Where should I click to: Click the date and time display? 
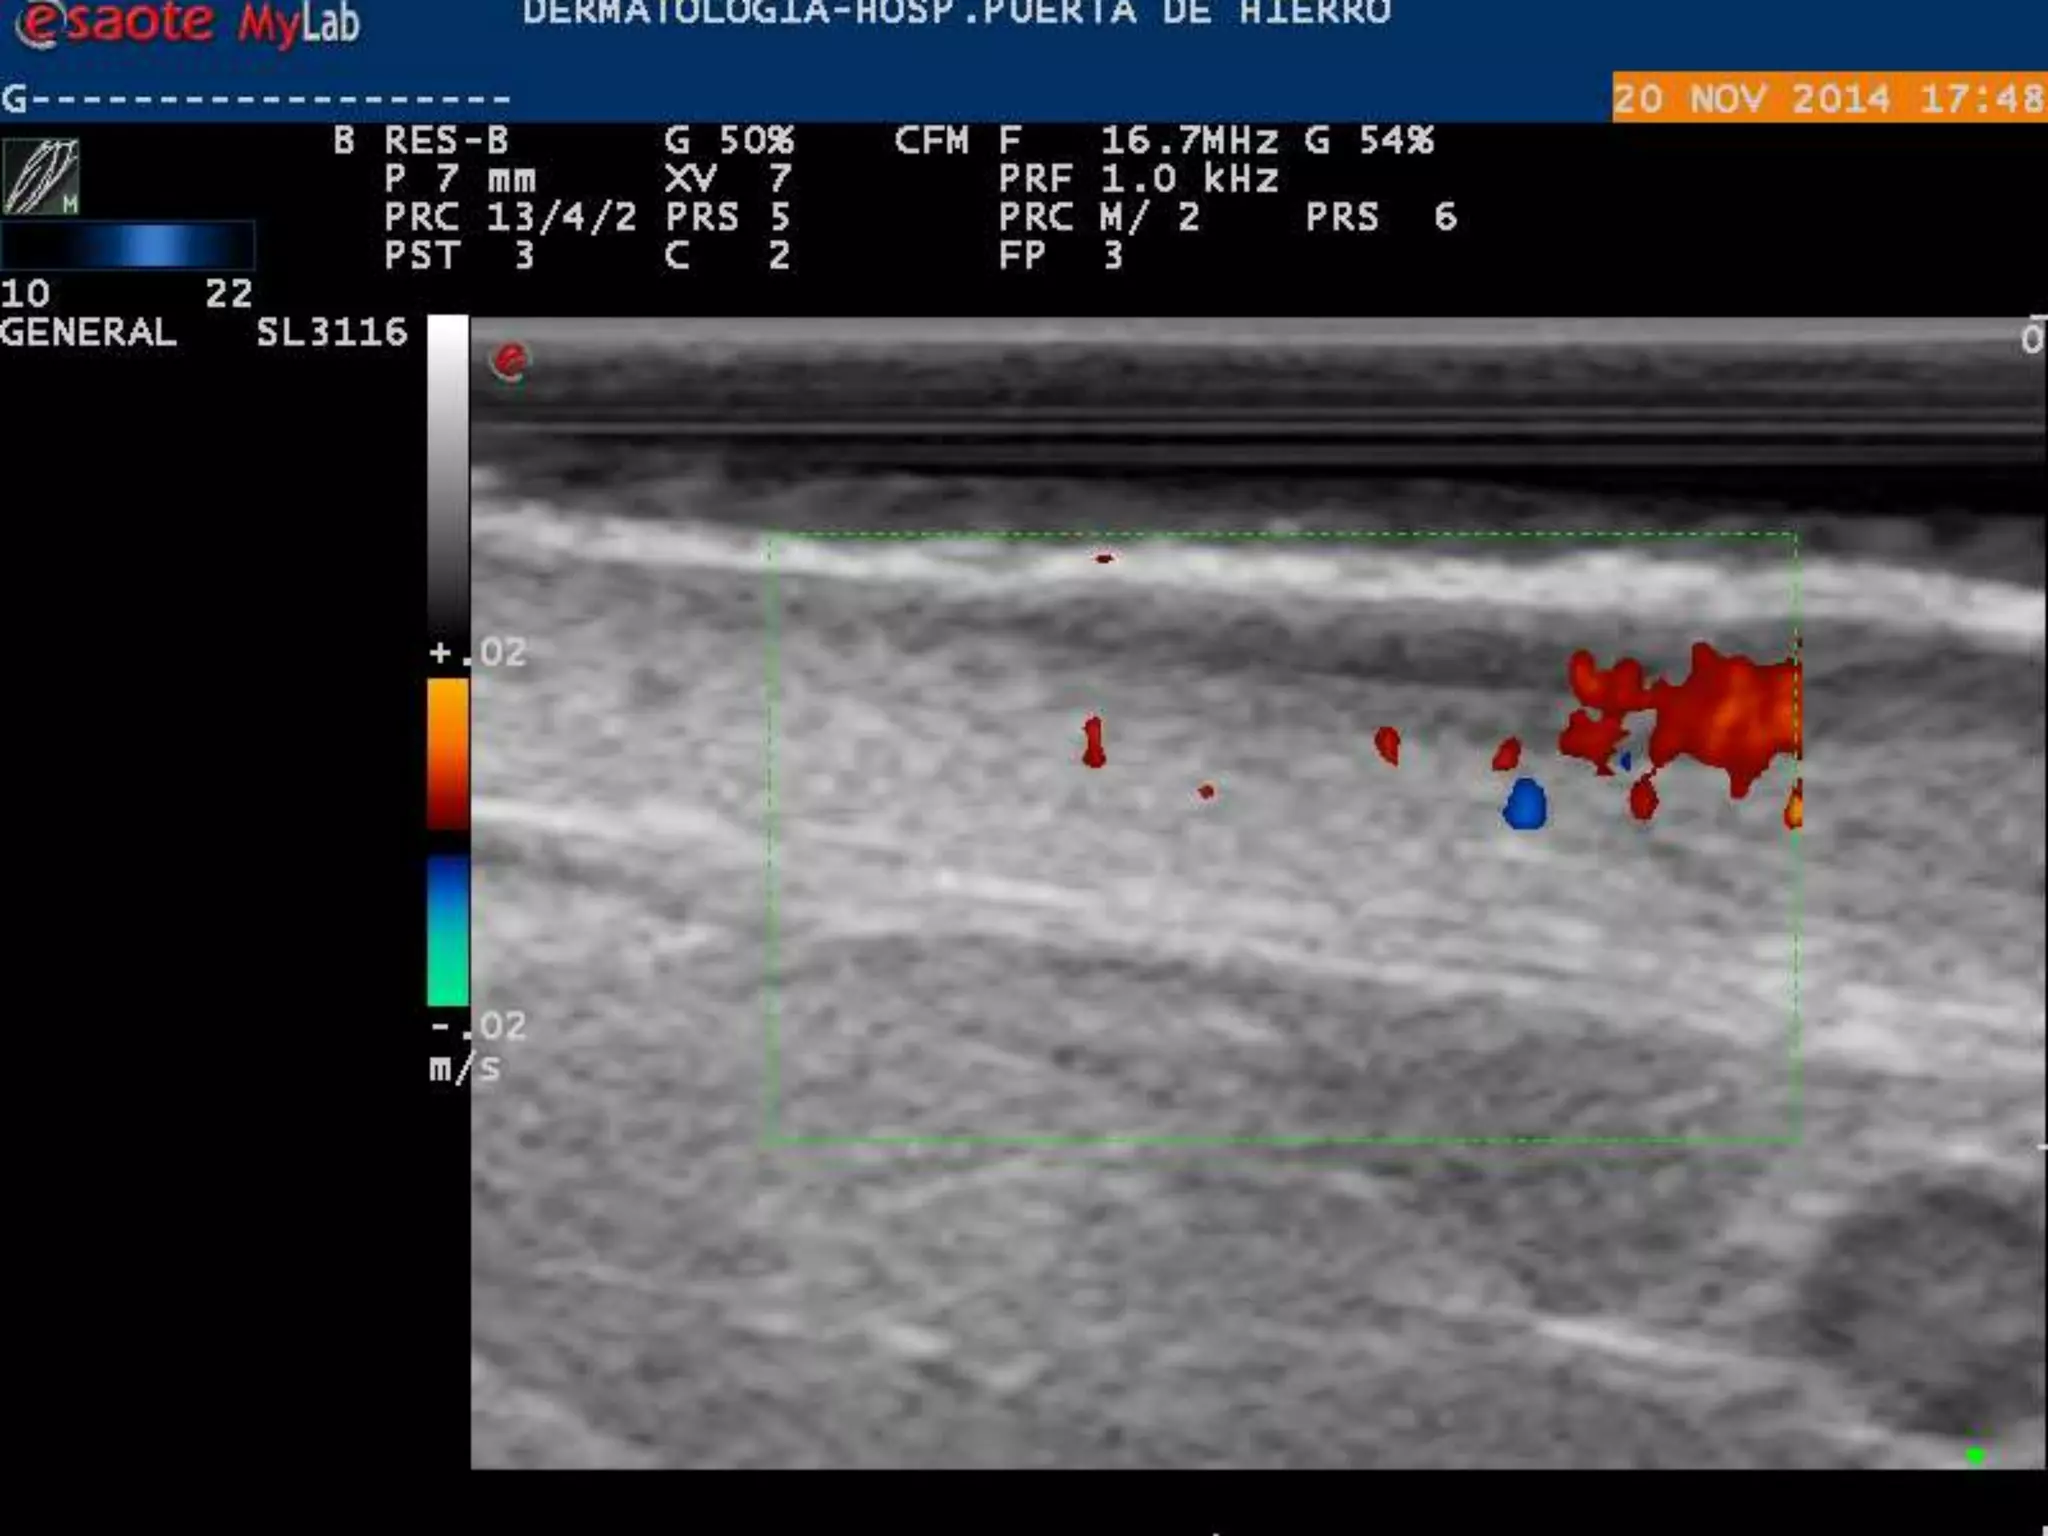(1828, 98)
